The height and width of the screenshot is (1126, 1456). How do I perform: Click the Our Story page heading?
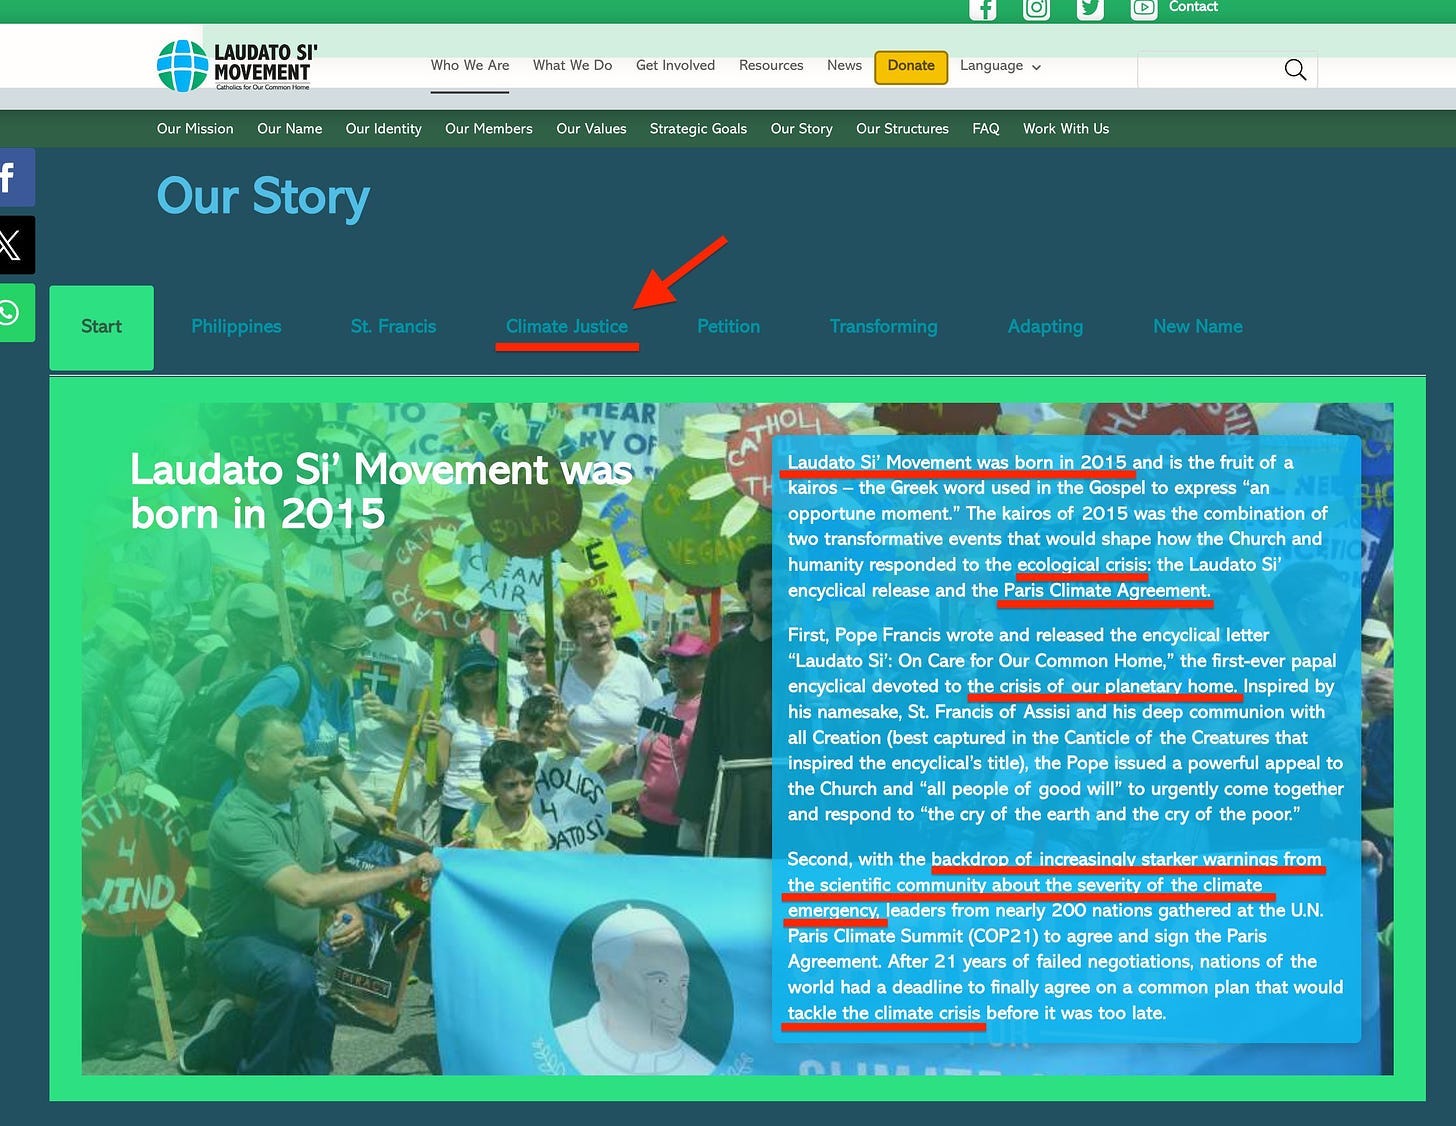263,197
